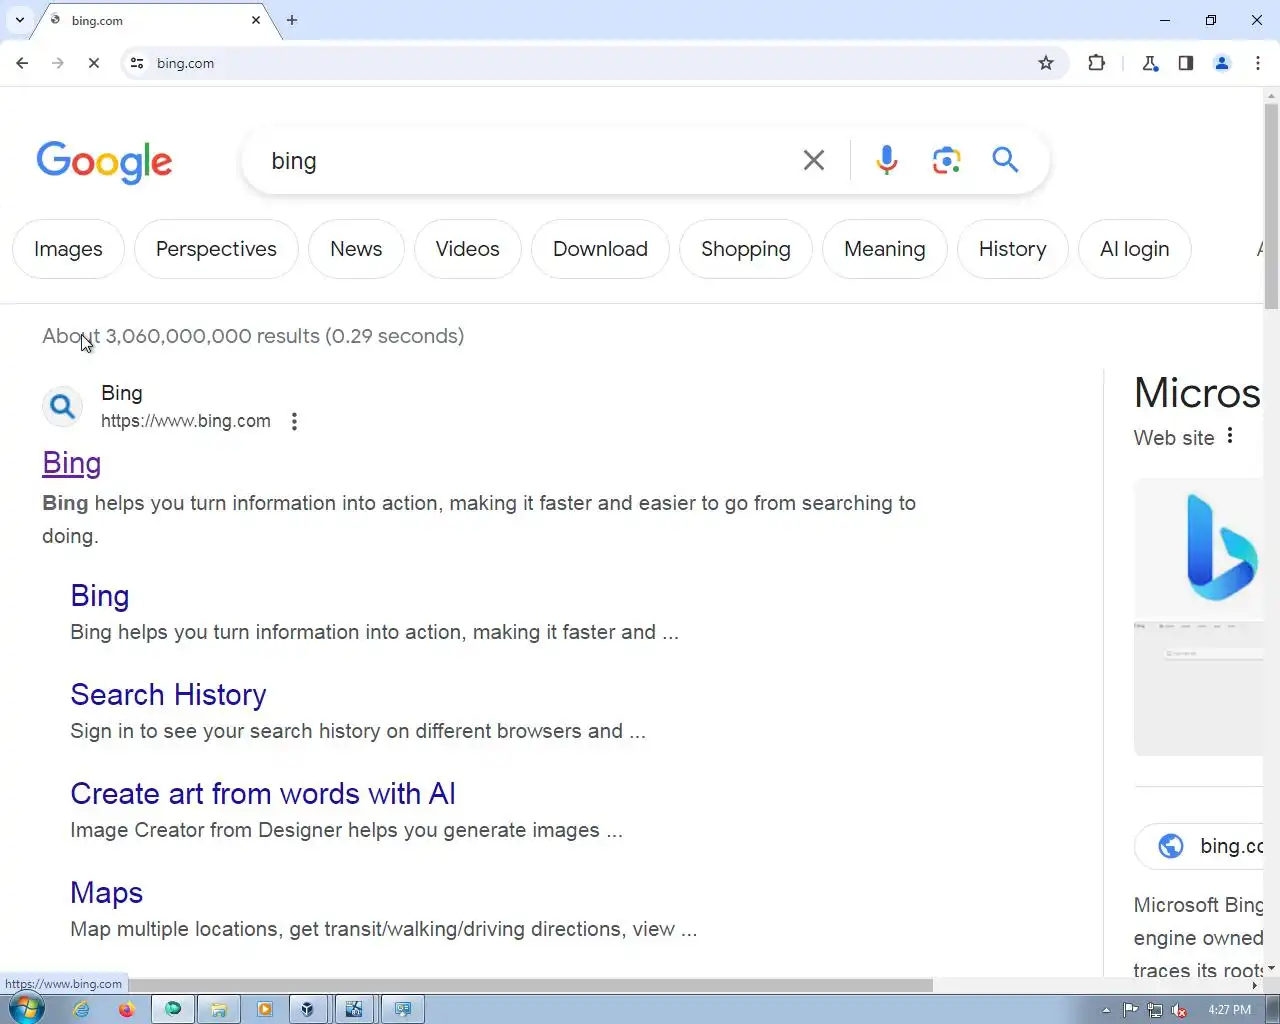Open the indented Bing sitelink
1280x1024 pixels.
coord(99,596)
